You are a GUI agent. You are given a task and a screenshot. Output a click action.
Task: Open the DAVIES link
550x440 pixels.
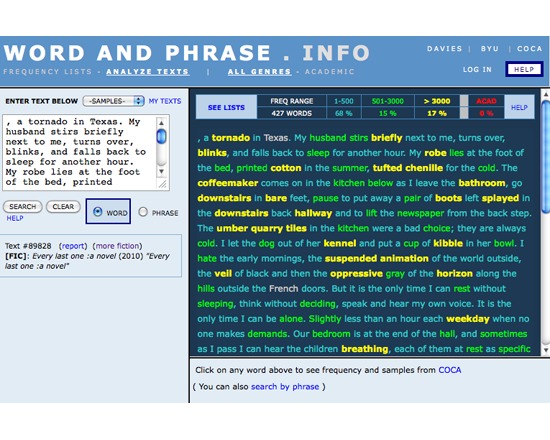444,49
